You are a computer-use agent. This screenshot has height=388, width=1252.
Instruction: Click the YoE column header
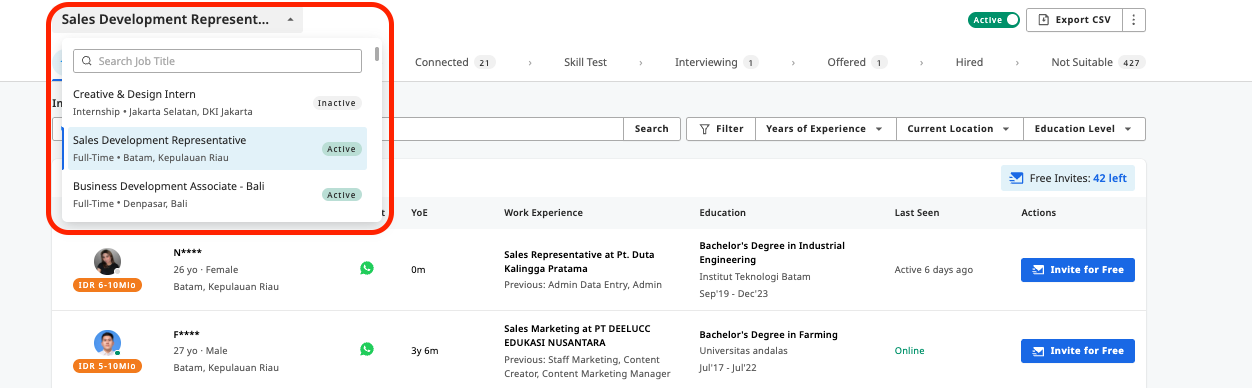coord(419,213)
